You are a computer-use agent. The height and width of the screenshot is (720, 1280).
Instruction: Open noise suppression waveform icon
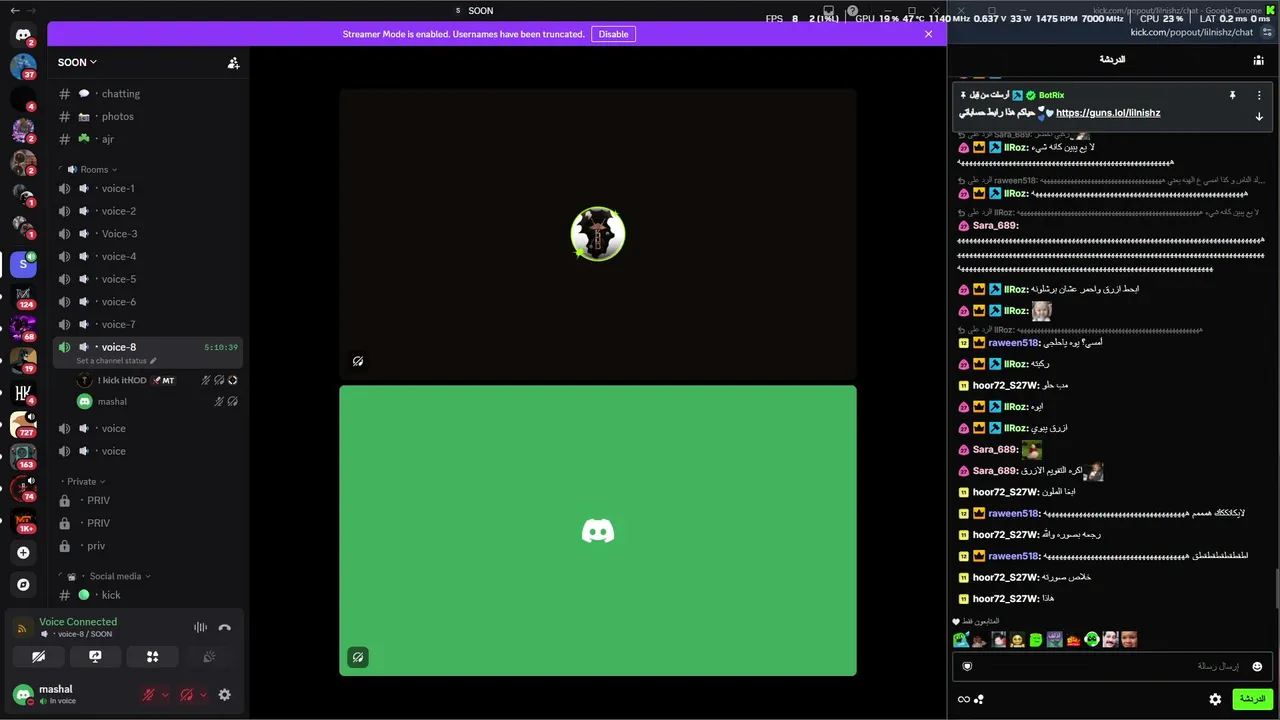[x=200, y=627]
